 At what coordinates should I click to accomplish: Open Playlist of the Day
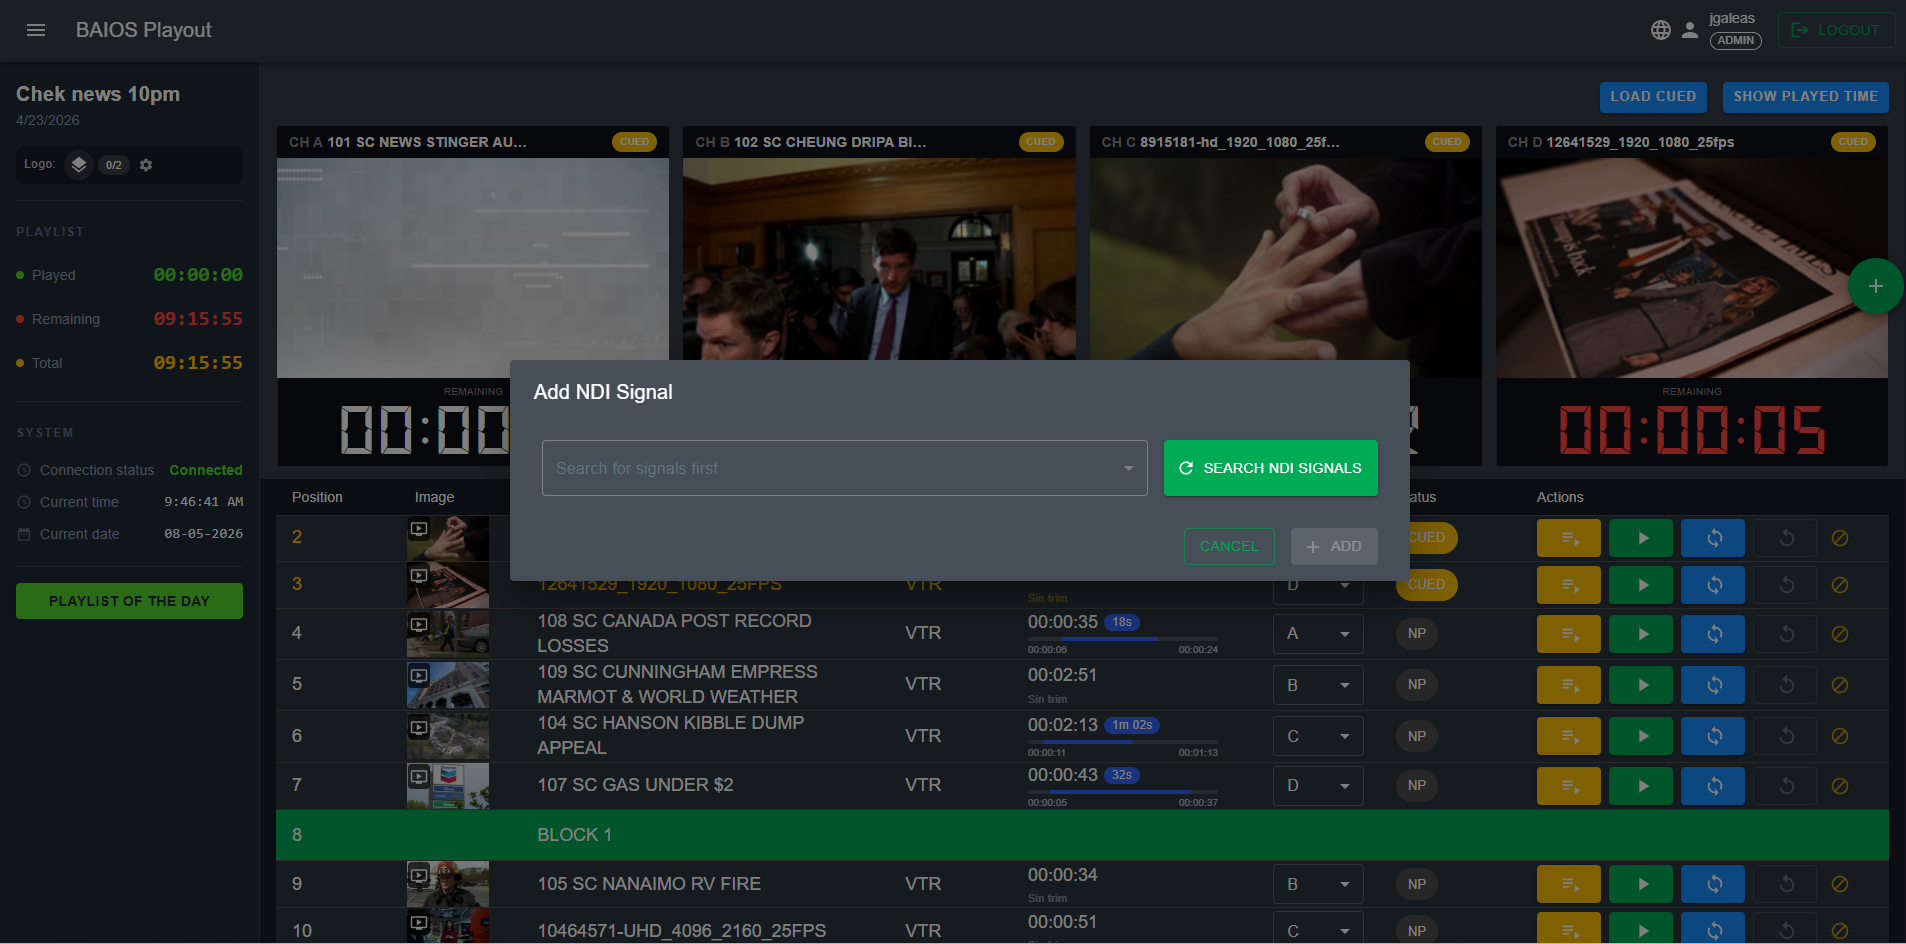[x=129, y=601]
